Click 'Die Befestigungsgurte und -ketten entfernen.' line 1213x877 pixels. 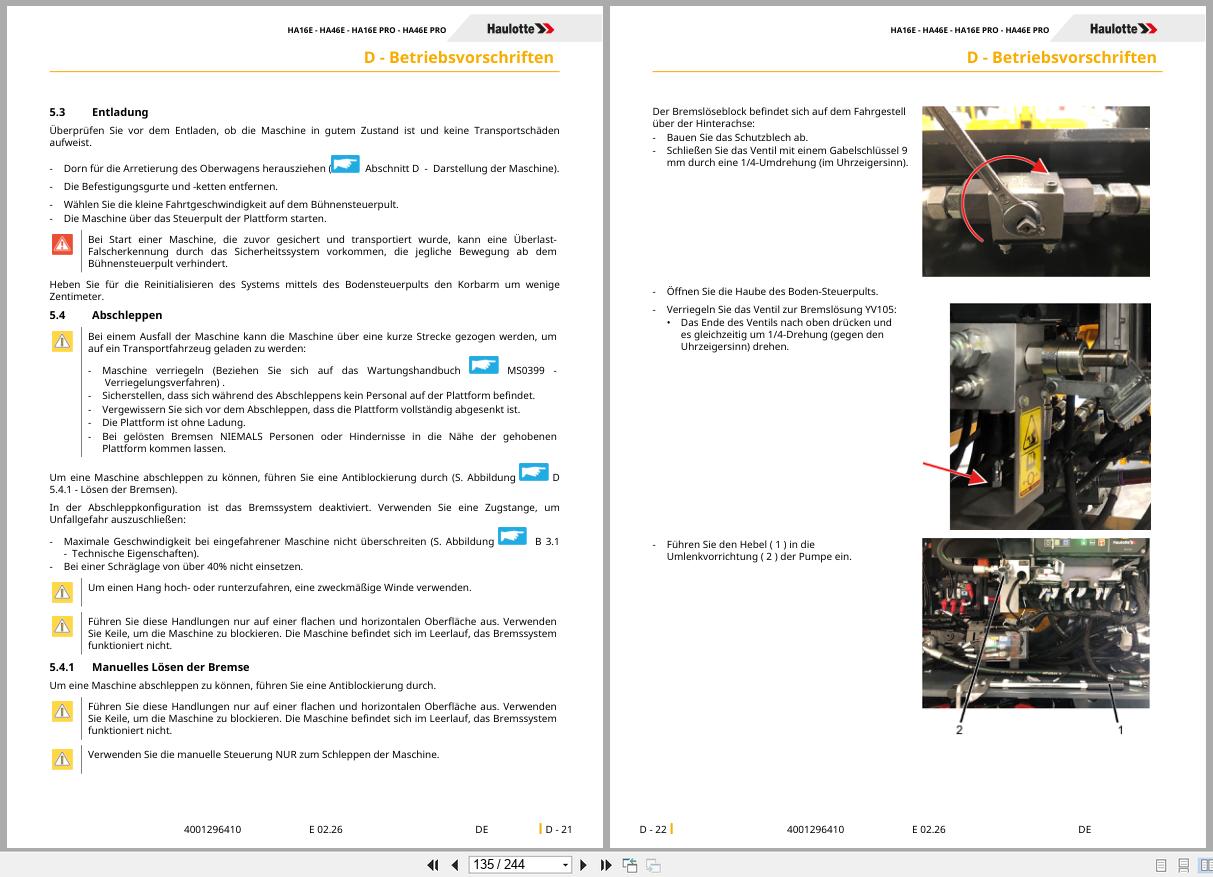[x=170, y=187]
